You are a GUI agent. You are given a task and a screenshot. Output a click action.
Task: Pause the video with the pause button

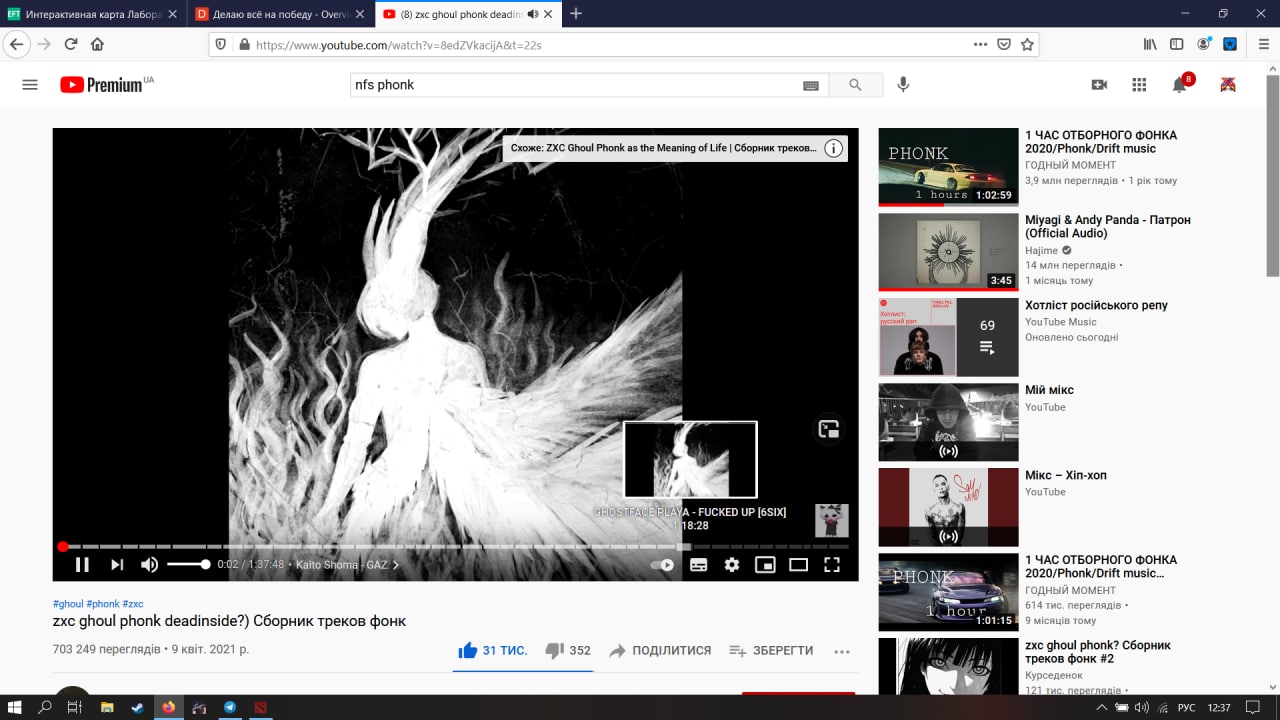coord(82,565)
